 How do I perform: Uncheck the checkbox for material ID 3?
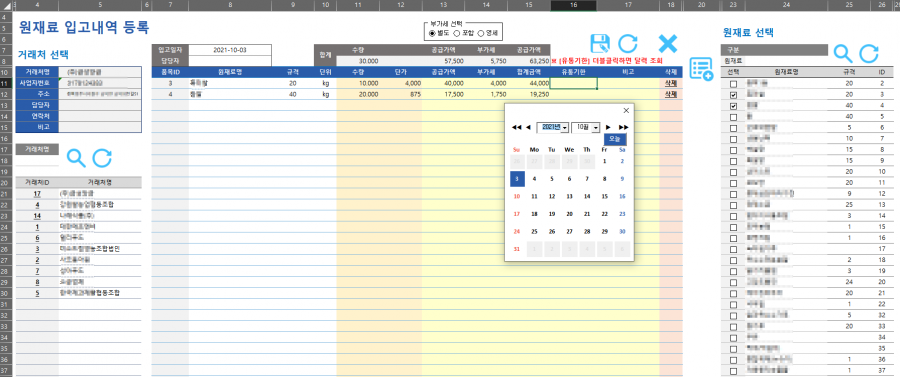point(733,95)
